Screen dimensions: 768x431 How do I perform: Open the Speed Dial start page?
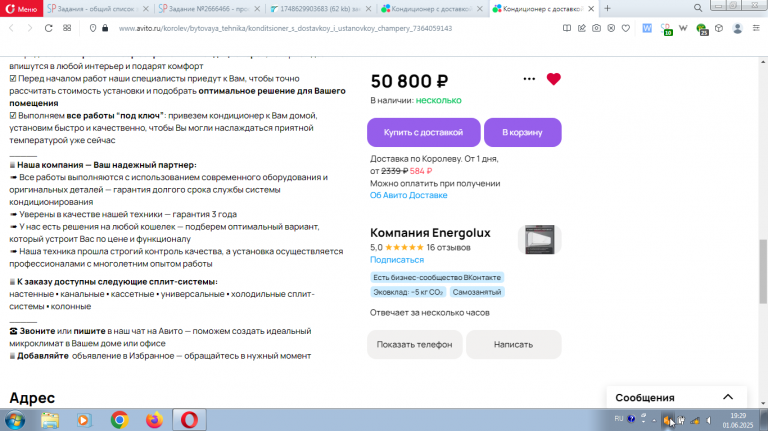click(x=67, y=28)
